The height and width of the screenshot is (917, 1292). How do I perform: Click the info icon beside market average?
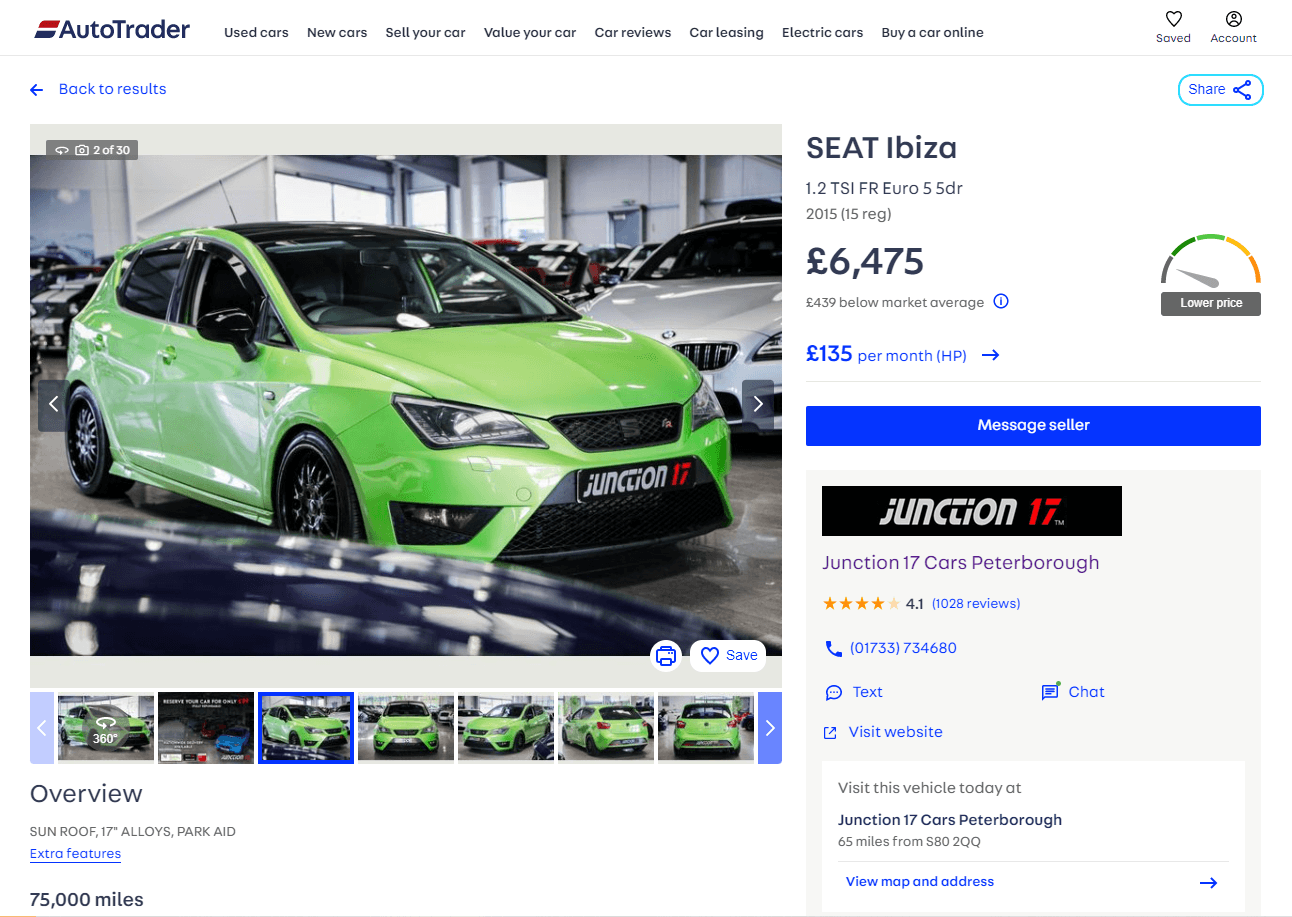coord(1001,302)
